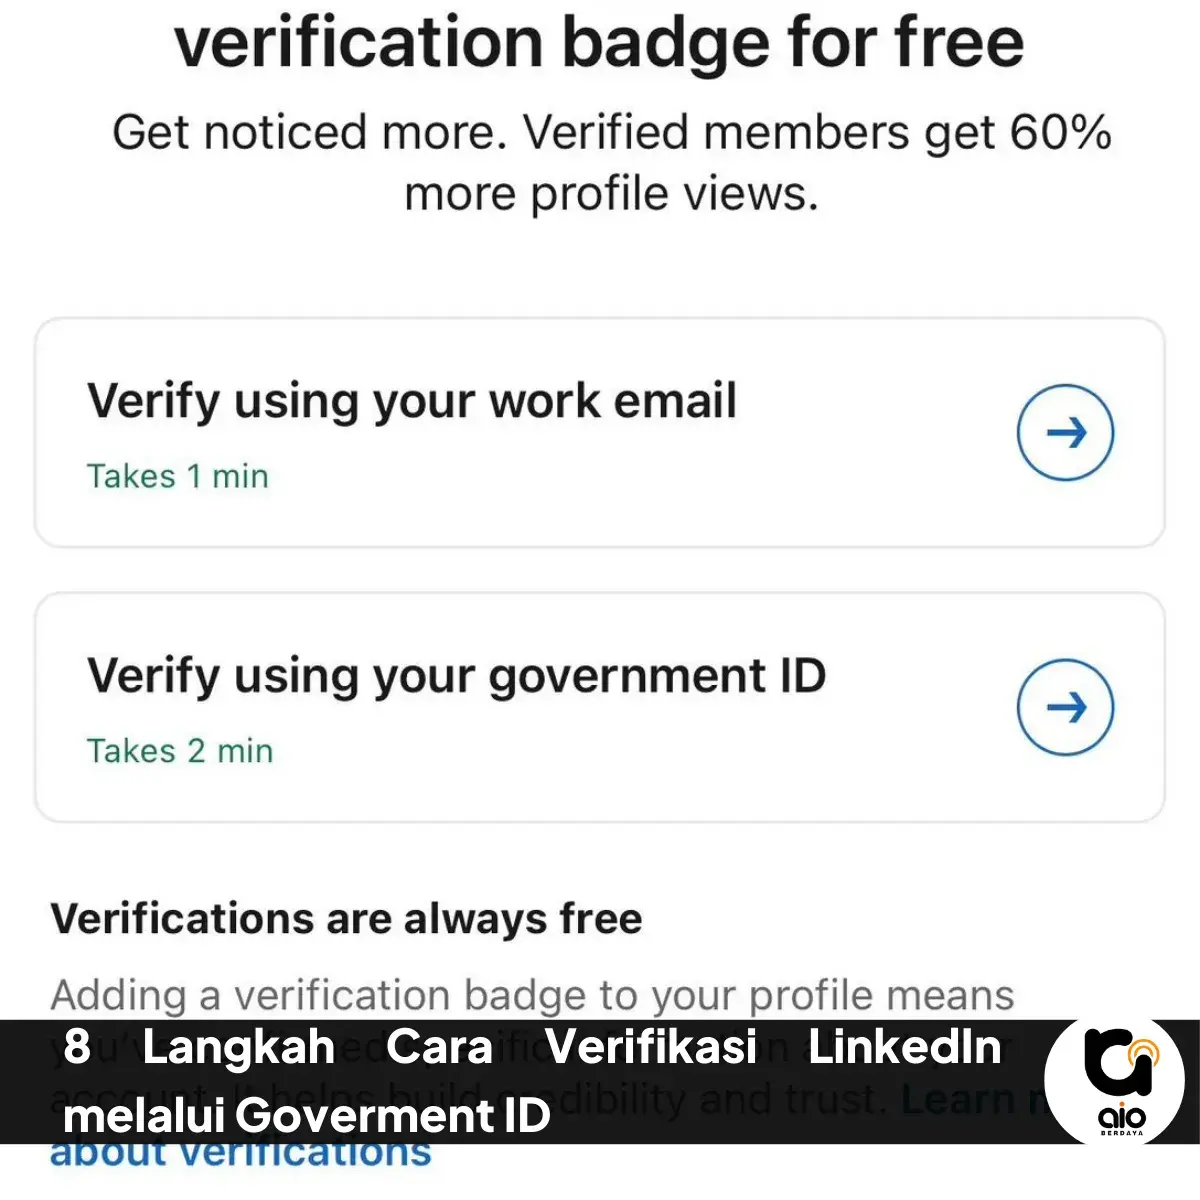Click the "60%" figure in the subtitle

pos(1060,133)
